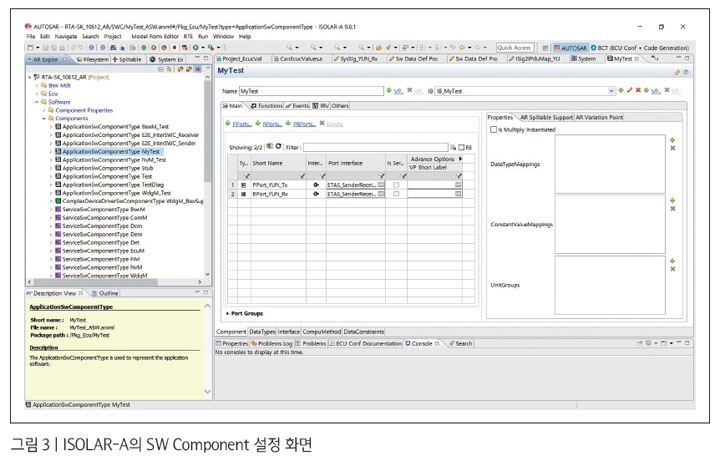
Task: Select the AUTOSAR perspective button
Action: tap(570, 48)
